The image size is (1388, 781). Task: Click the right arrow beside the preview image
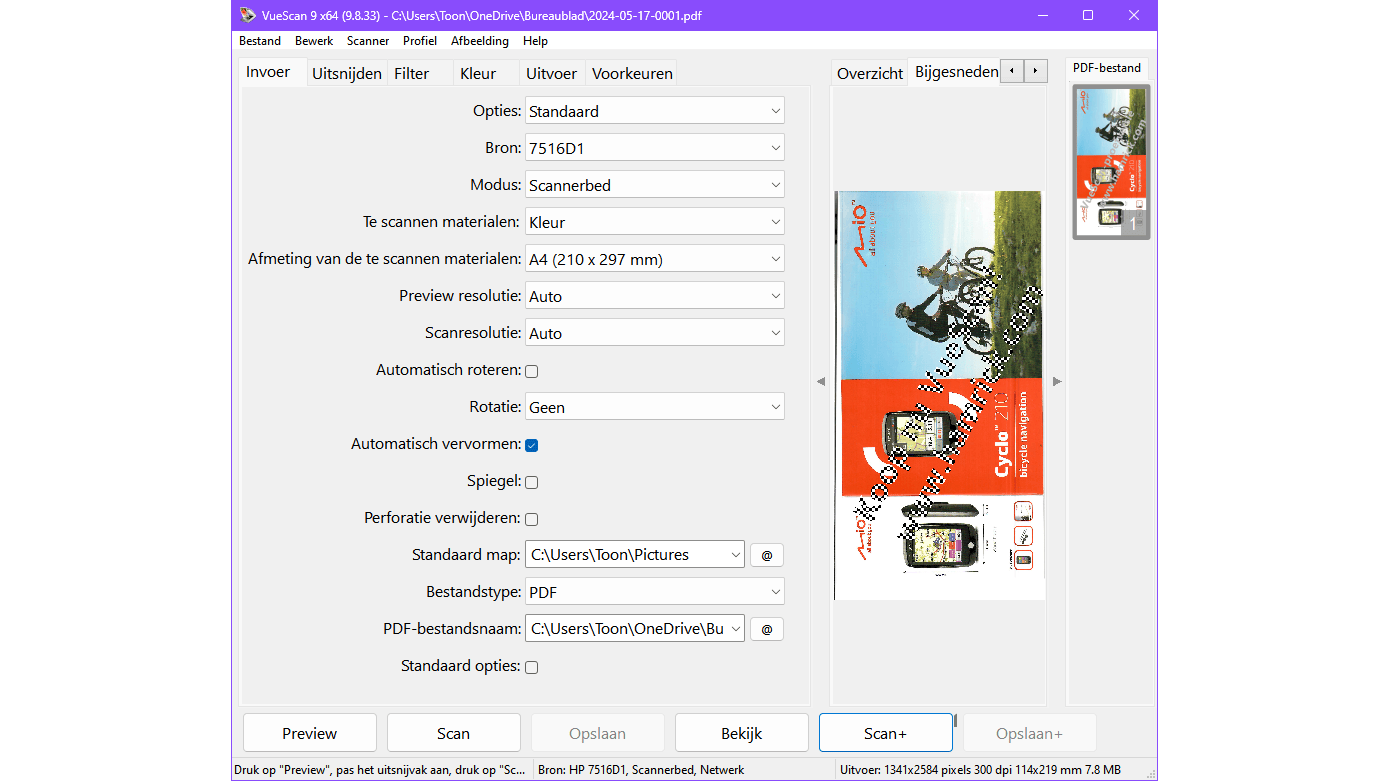pyautogui.click(x=1057, y=381)
